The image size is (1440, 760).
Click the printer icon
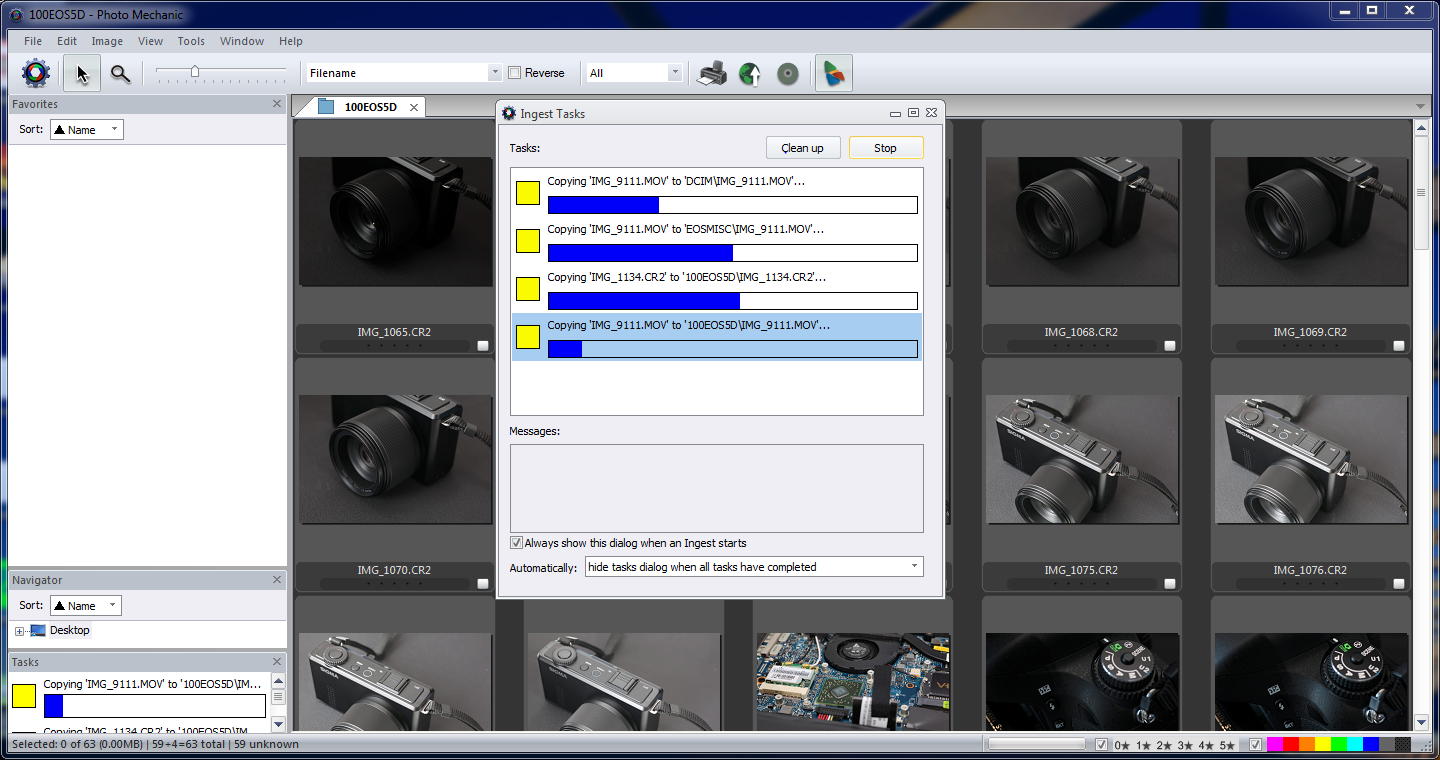[x=712, y=73]
